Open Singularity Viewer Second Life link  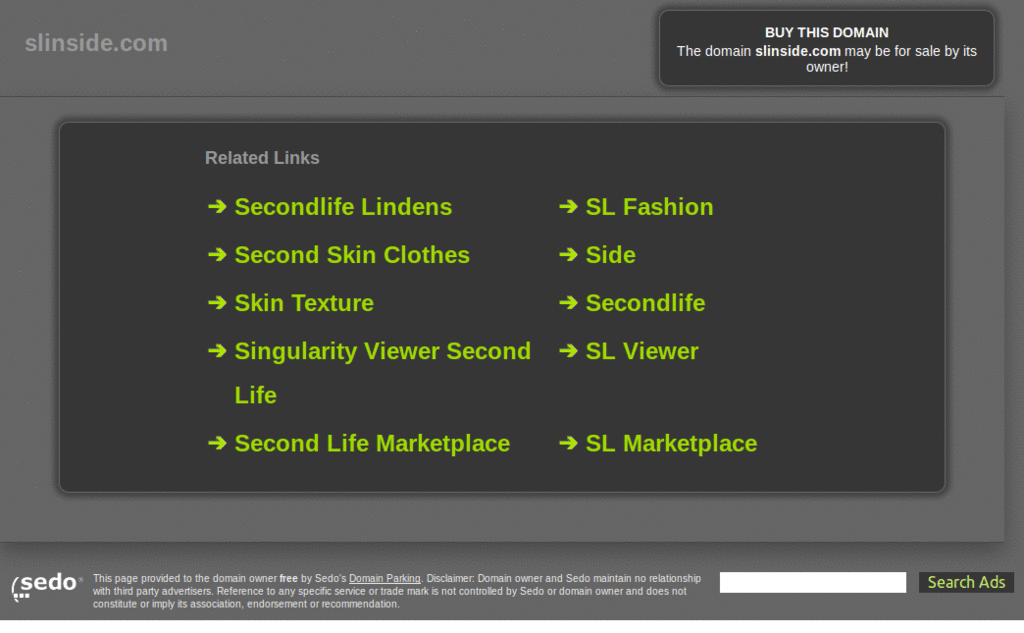click(x=382, y=373)
